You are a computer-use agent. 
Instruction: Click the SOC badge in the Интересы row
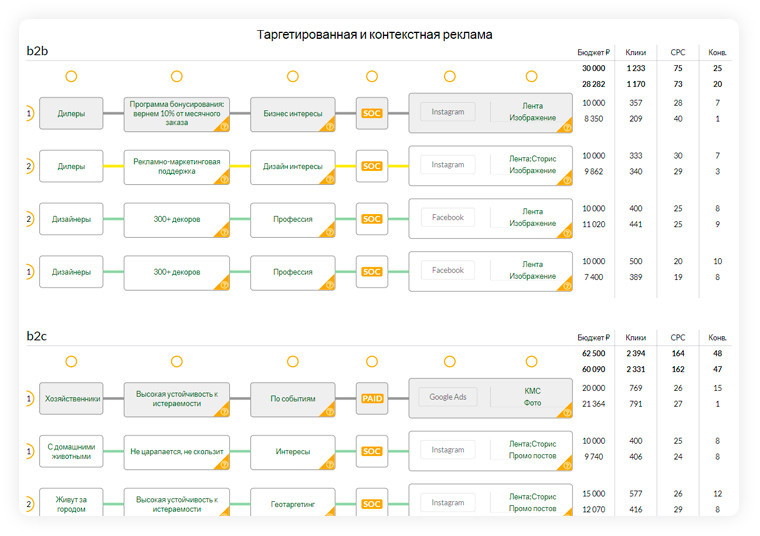[372, 451]
